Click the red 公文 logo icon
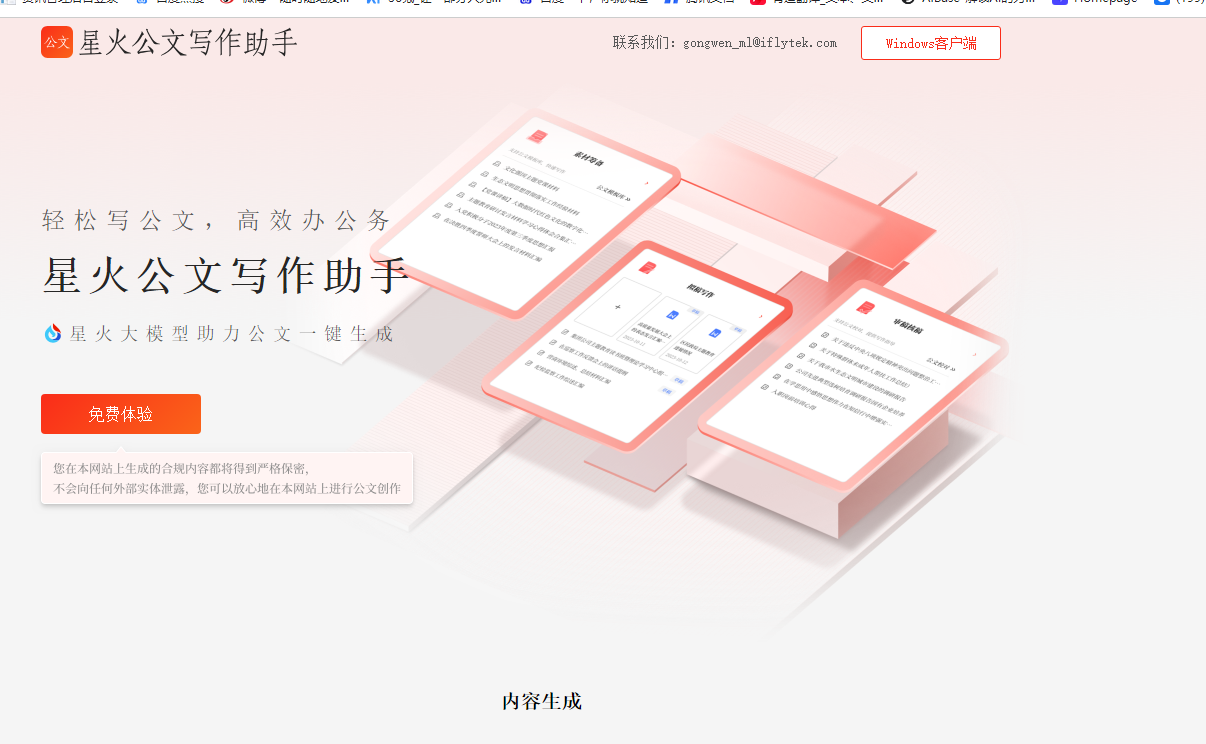This screenshot has width=1206, height=744. 57,43
